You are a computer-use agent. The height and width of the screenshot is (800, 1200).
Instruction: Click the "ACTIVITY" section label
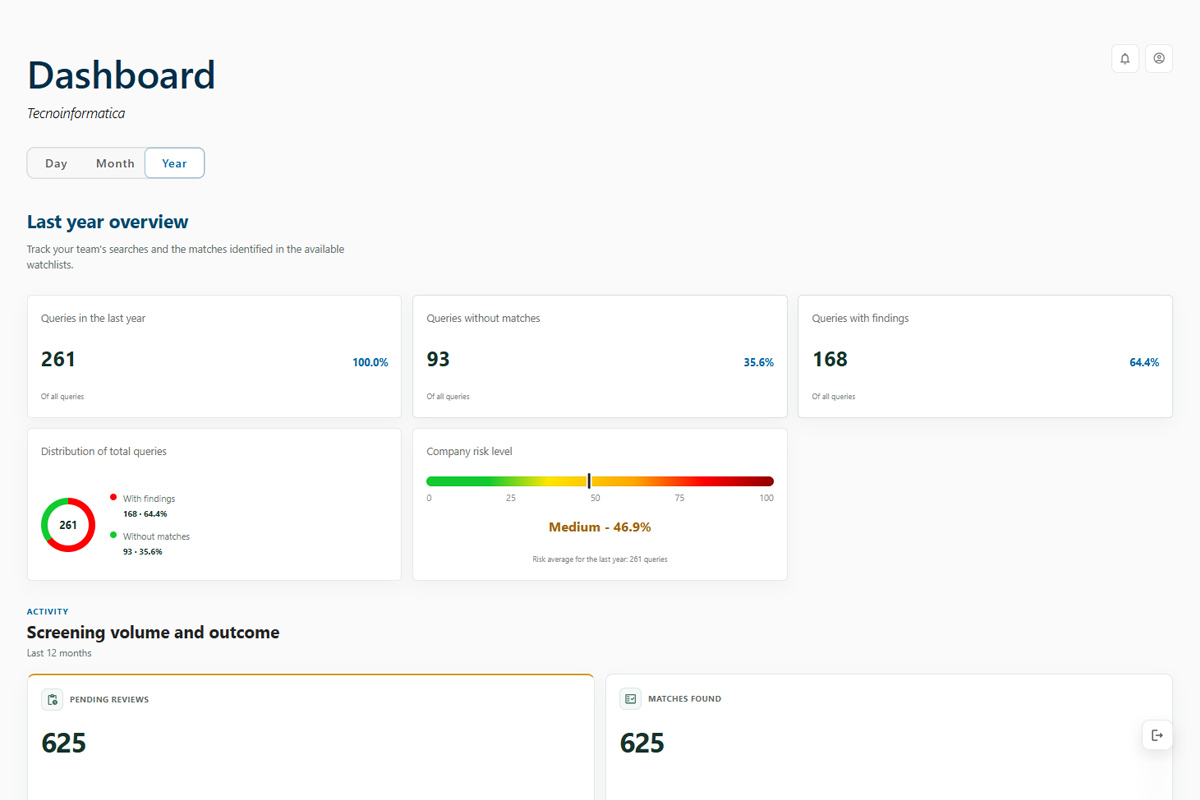48,611
